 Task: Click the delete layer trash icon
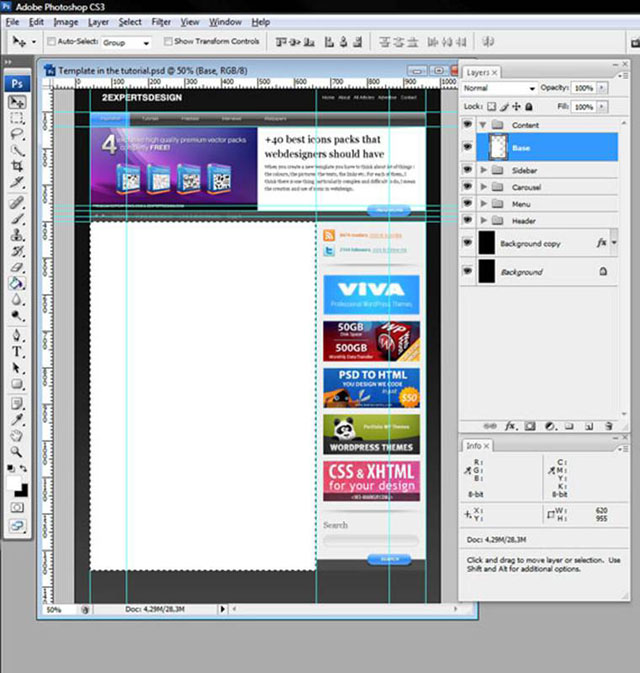608,426
